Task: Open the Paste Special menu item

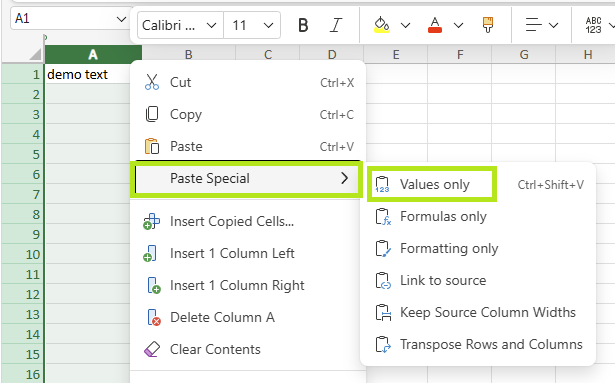Action: [x=248, y=179]
